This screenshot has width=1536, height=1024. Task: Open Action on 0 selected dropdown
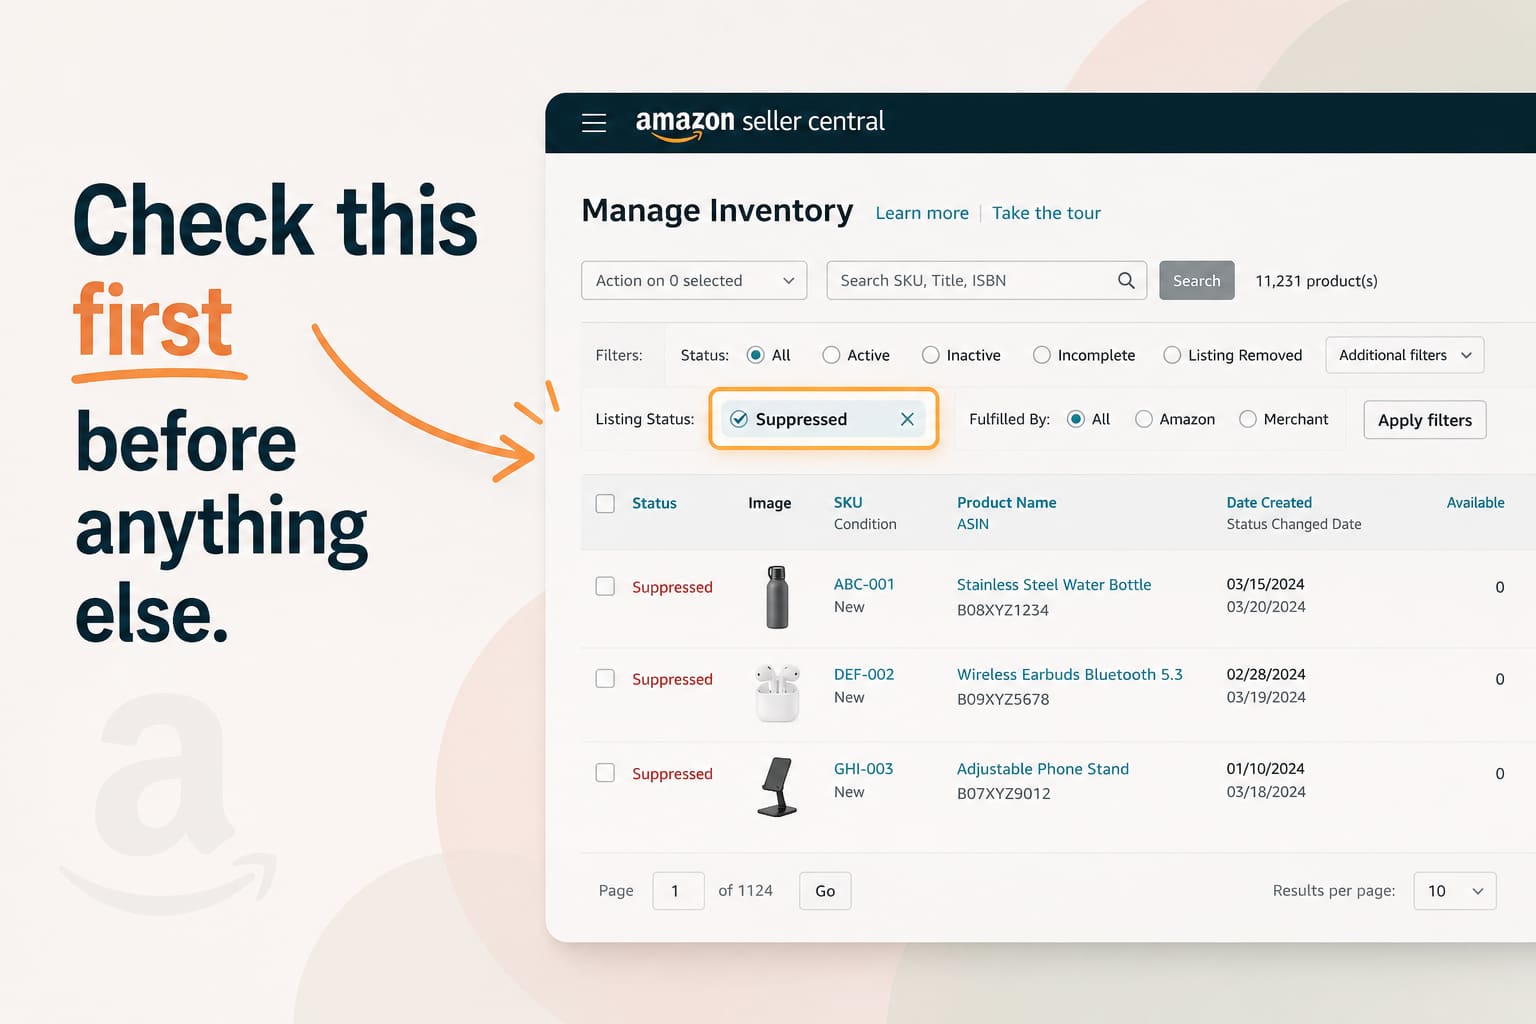pos(694,281)
